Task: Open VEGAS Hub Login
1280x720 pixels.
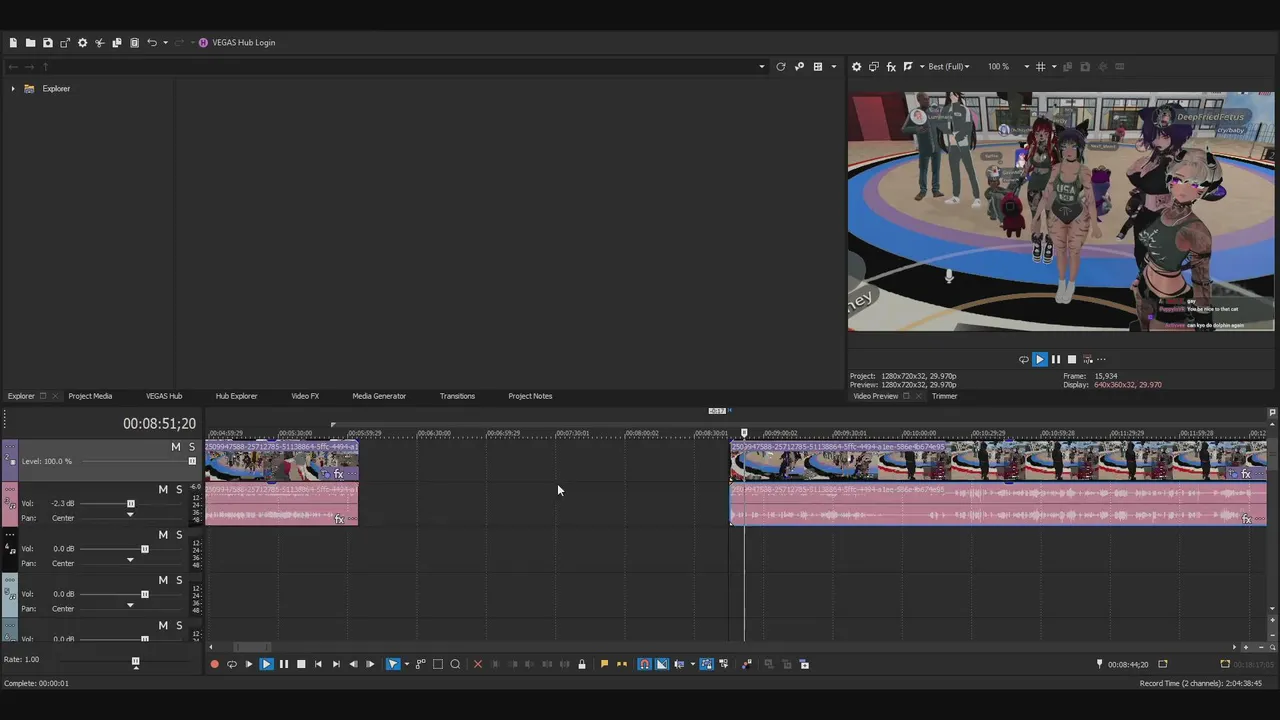Action: [236, 43]
